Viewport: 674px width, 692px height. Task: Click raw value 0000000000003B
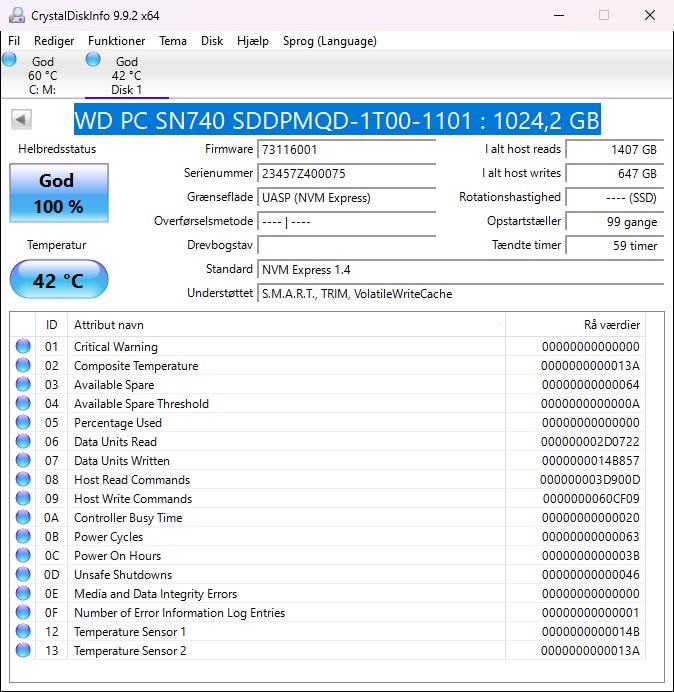point(590,556)
